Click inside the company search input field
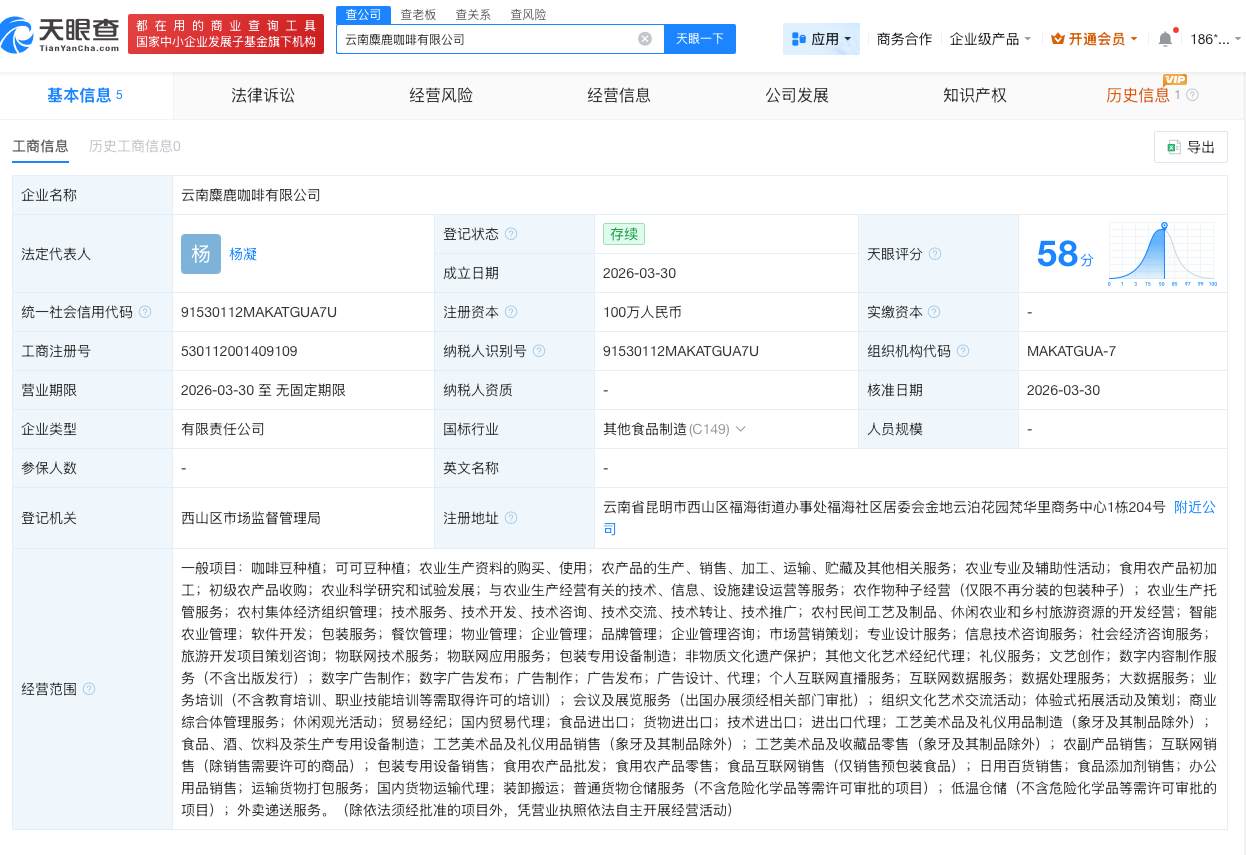 coord(490,39)
